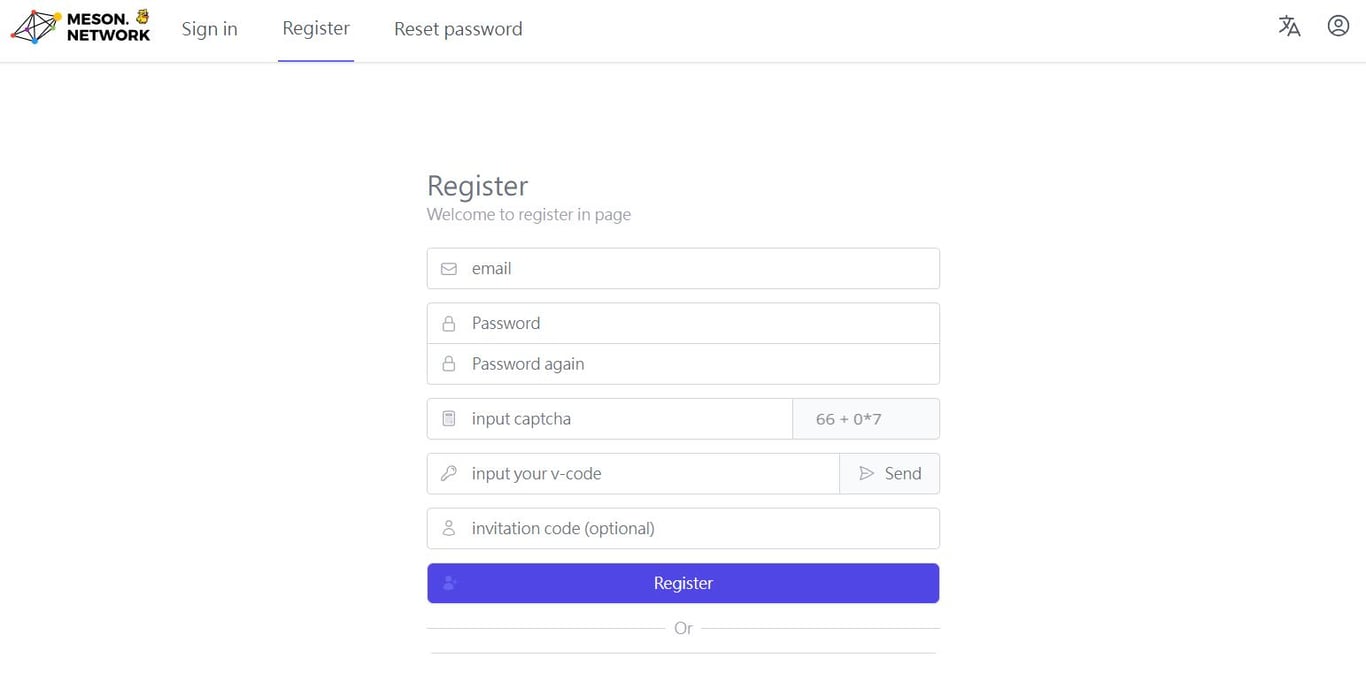Click the Meson Network logo

pos(80,27)
